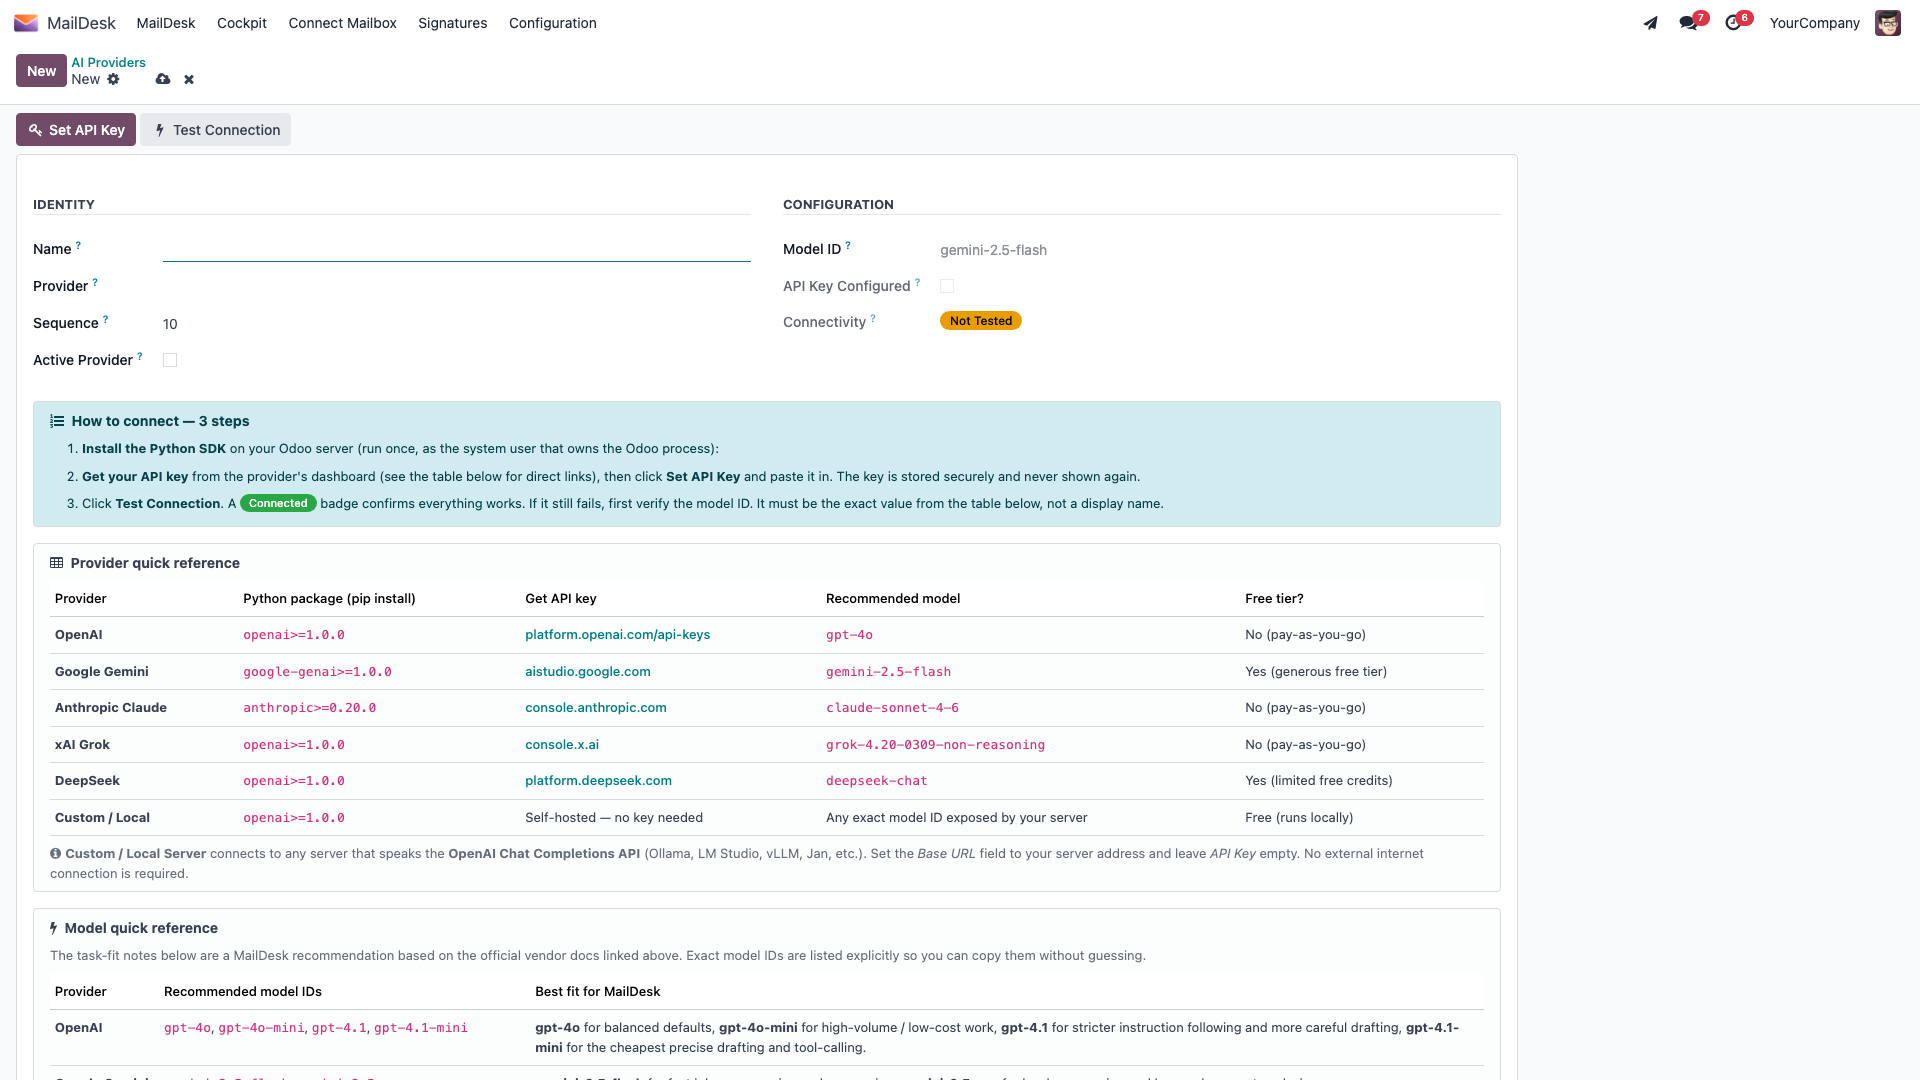
Task: Open the MailDesk menu item
Action: point(166,23)
